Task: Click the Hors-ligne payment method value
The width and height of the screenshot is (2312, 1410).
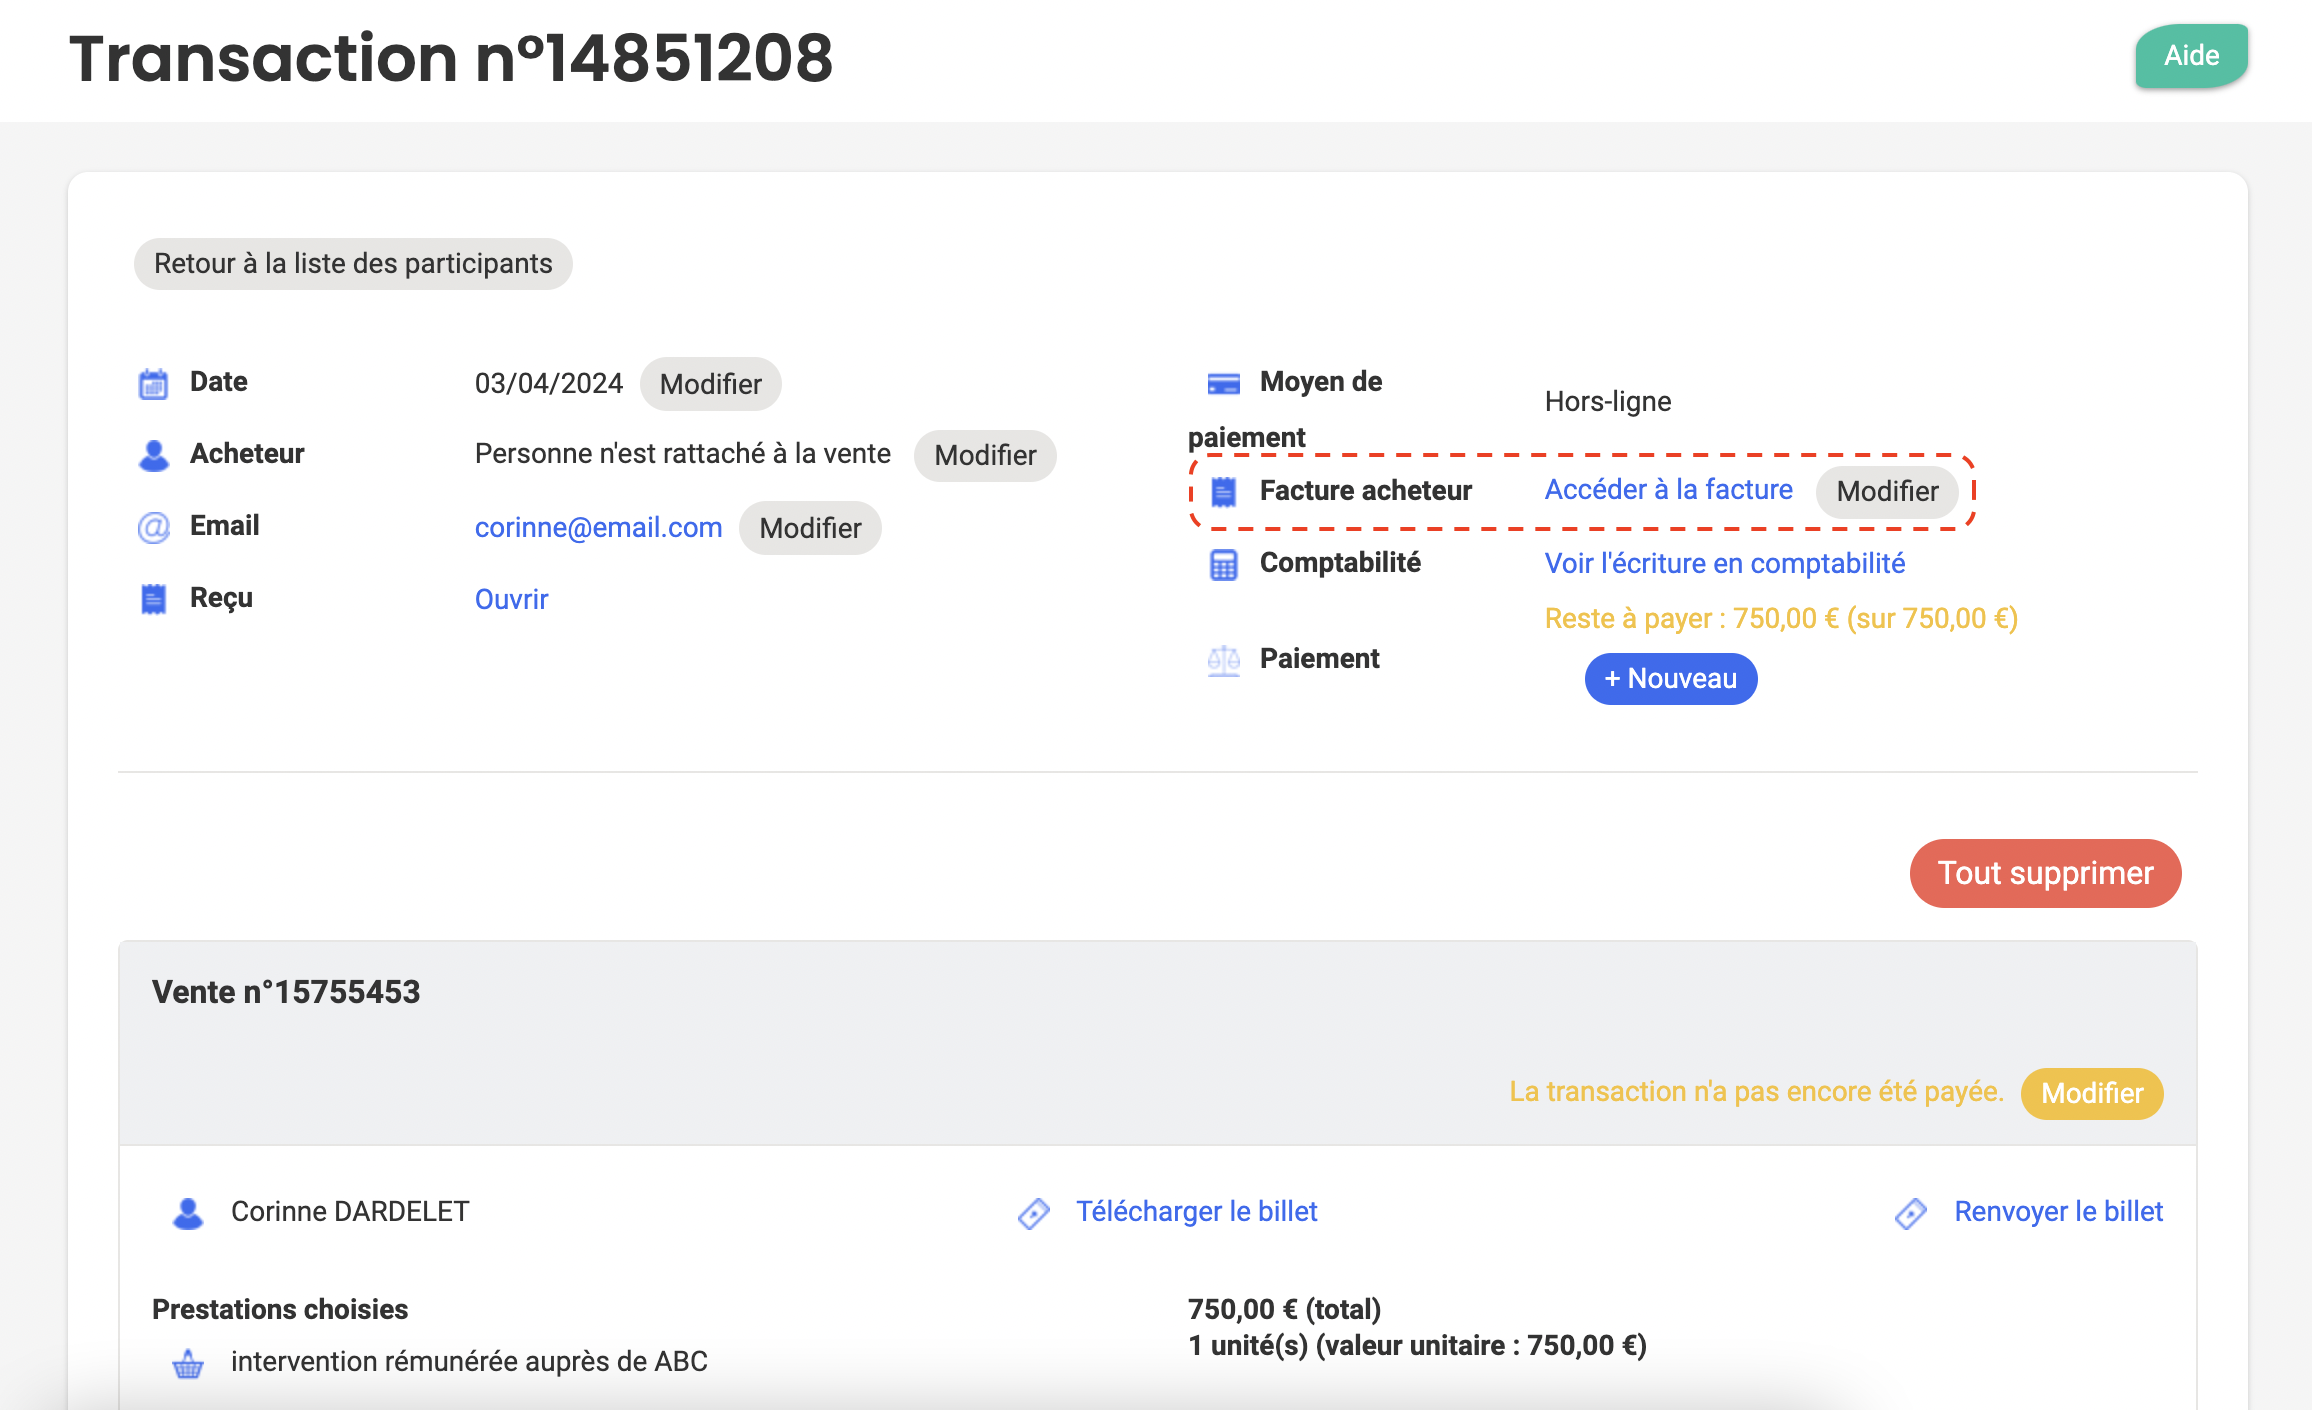Action: pyautogui.click(x=1607, y=402)
